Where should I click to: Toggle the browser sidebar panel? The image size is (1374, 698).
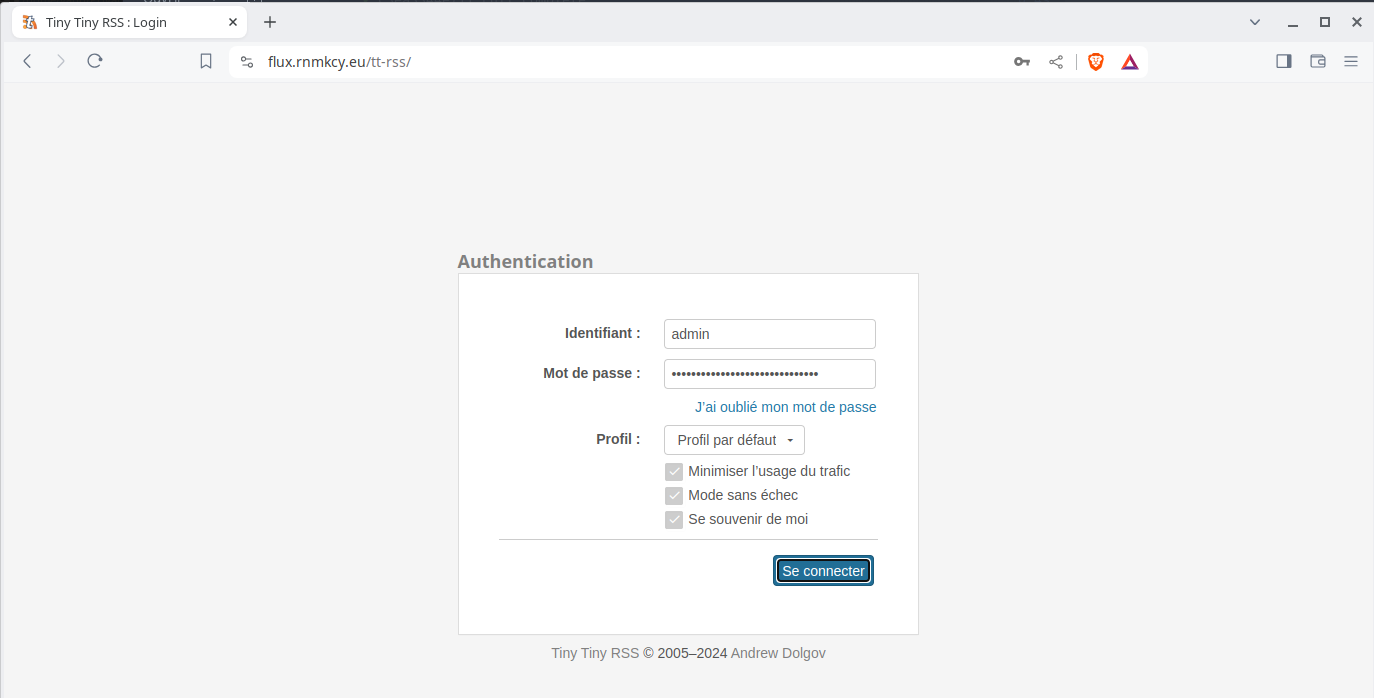tap(1284, 61)
